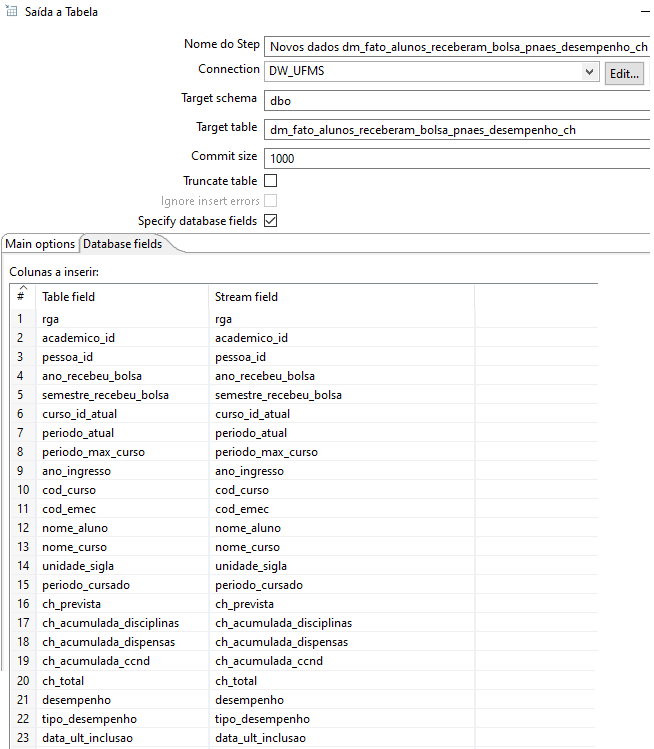This screenshot has width=654, height=749.
Task: Click the Stream field column header
Action: click(342, 297)
